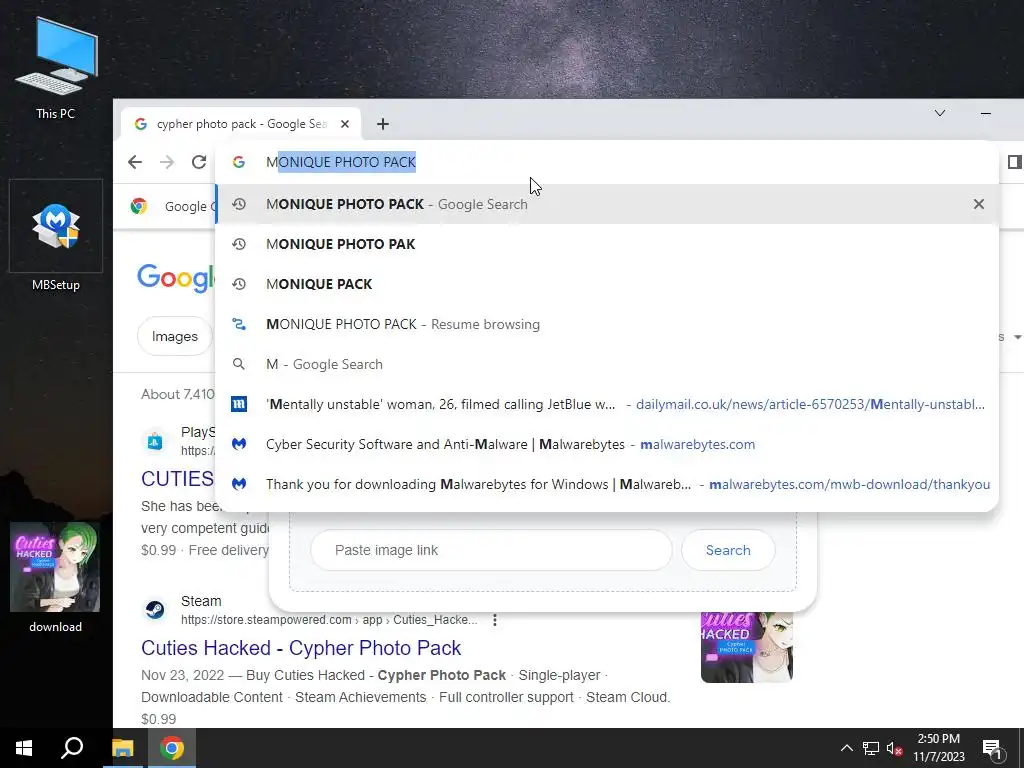This screenshot has height=768, width=1024.
Task: Select the cypher photo pack tab
Action: (241, 124)
